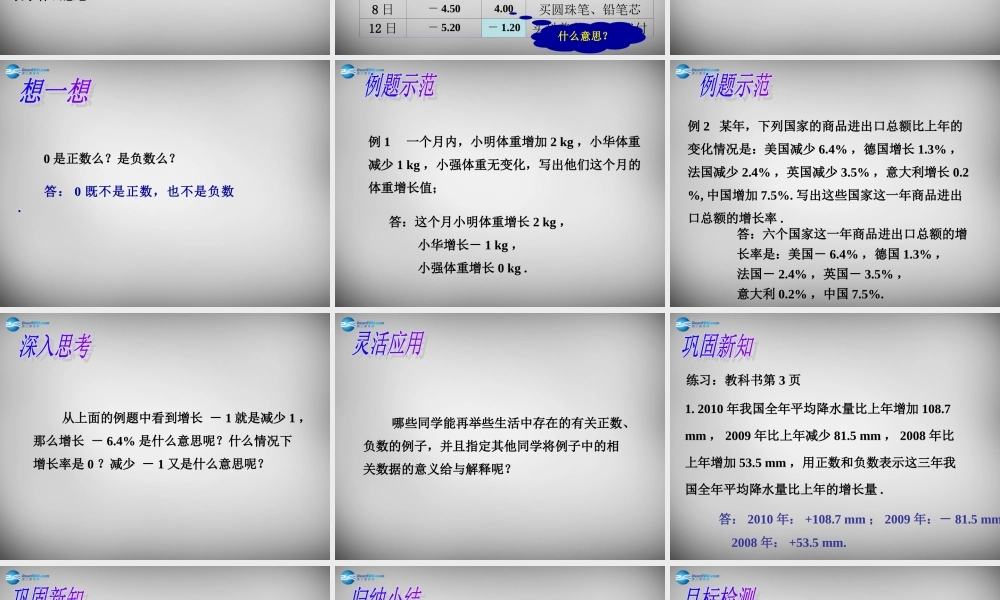Click the 目标检测 title text
Viewport: 1000px width, 600px height.
point(719,593)
